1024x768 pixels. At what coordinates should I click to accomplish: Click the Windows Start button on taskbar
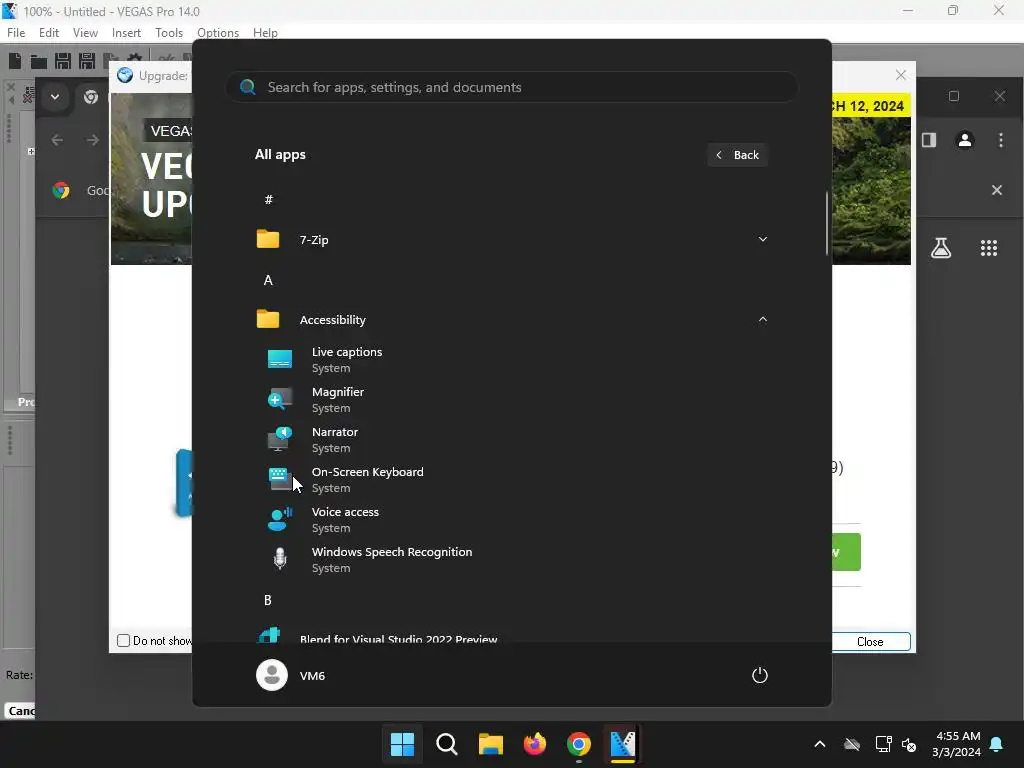click(x=402, y=744)
